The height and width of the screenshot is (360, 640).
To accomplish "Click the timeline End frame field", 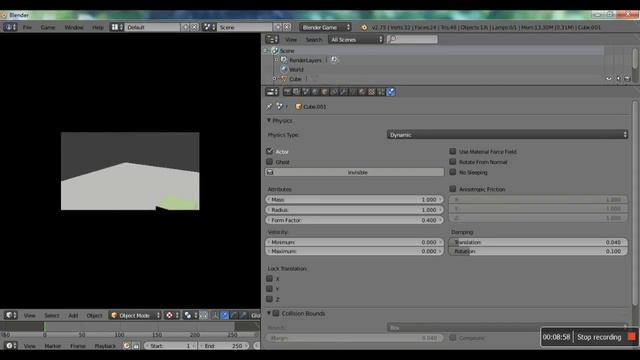I will pos(223,346).
